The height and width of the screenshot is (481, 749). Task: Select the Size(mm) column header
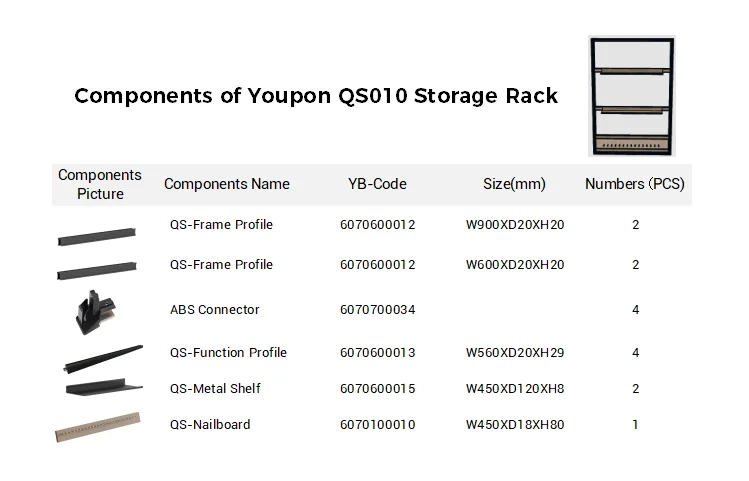tap(514, 184)
